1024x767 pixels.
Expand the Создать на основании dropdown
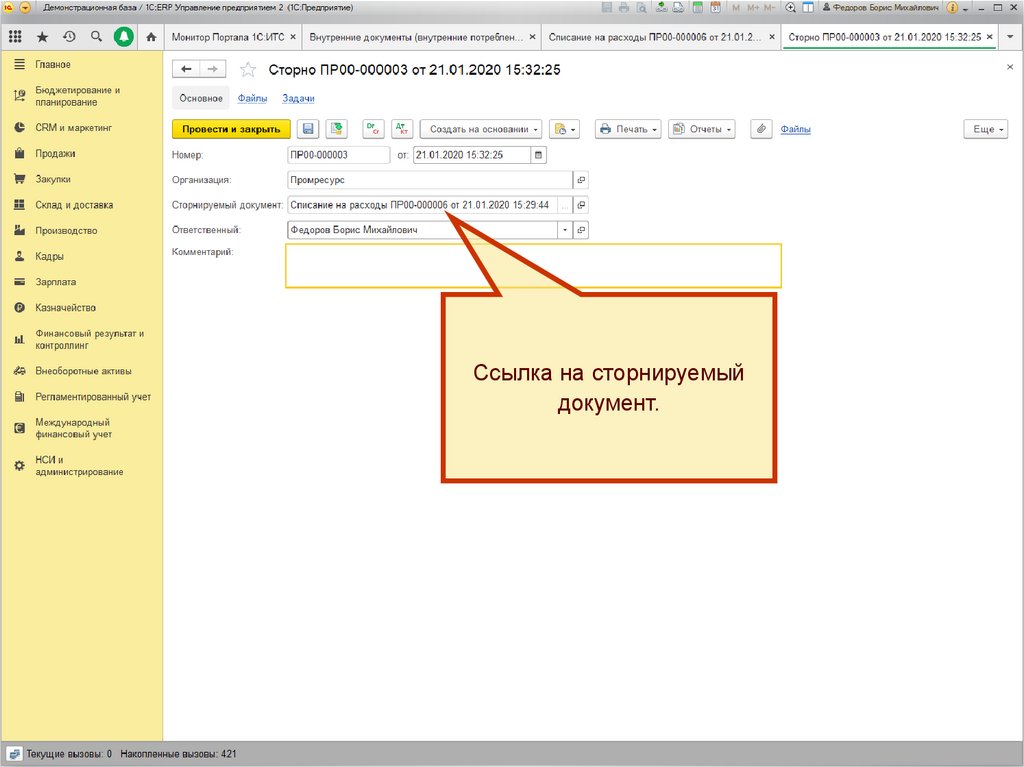point(481,129)
